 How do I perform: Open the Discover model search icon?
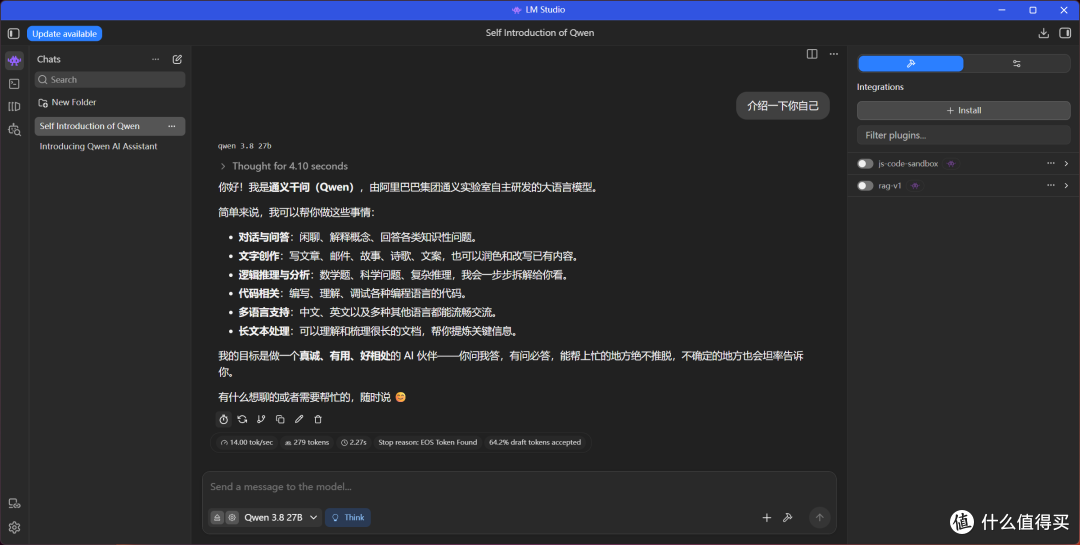click(x=14, y=129)
